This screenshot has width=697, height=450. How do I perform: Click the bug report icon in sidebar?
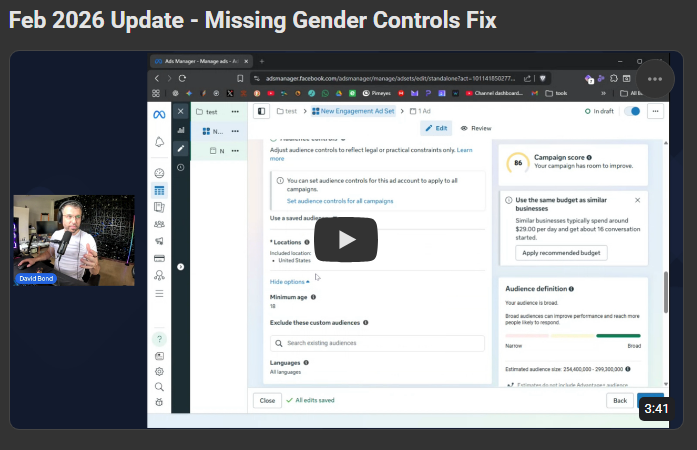coord(159,402)
